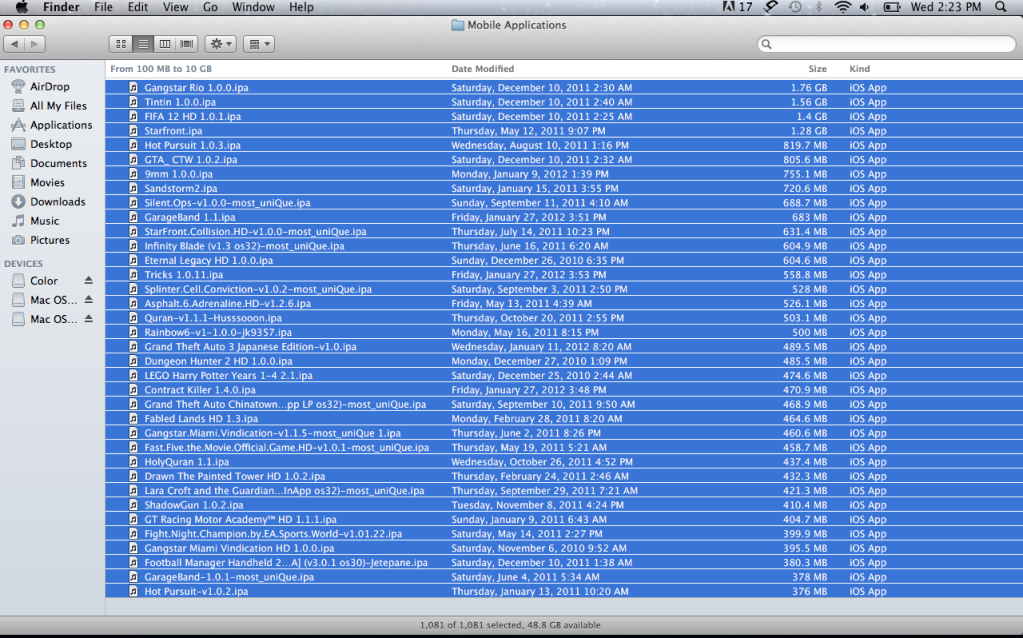Select Sandstorm2.ipa file
The image size is (1023, 638).
point(564,188)
